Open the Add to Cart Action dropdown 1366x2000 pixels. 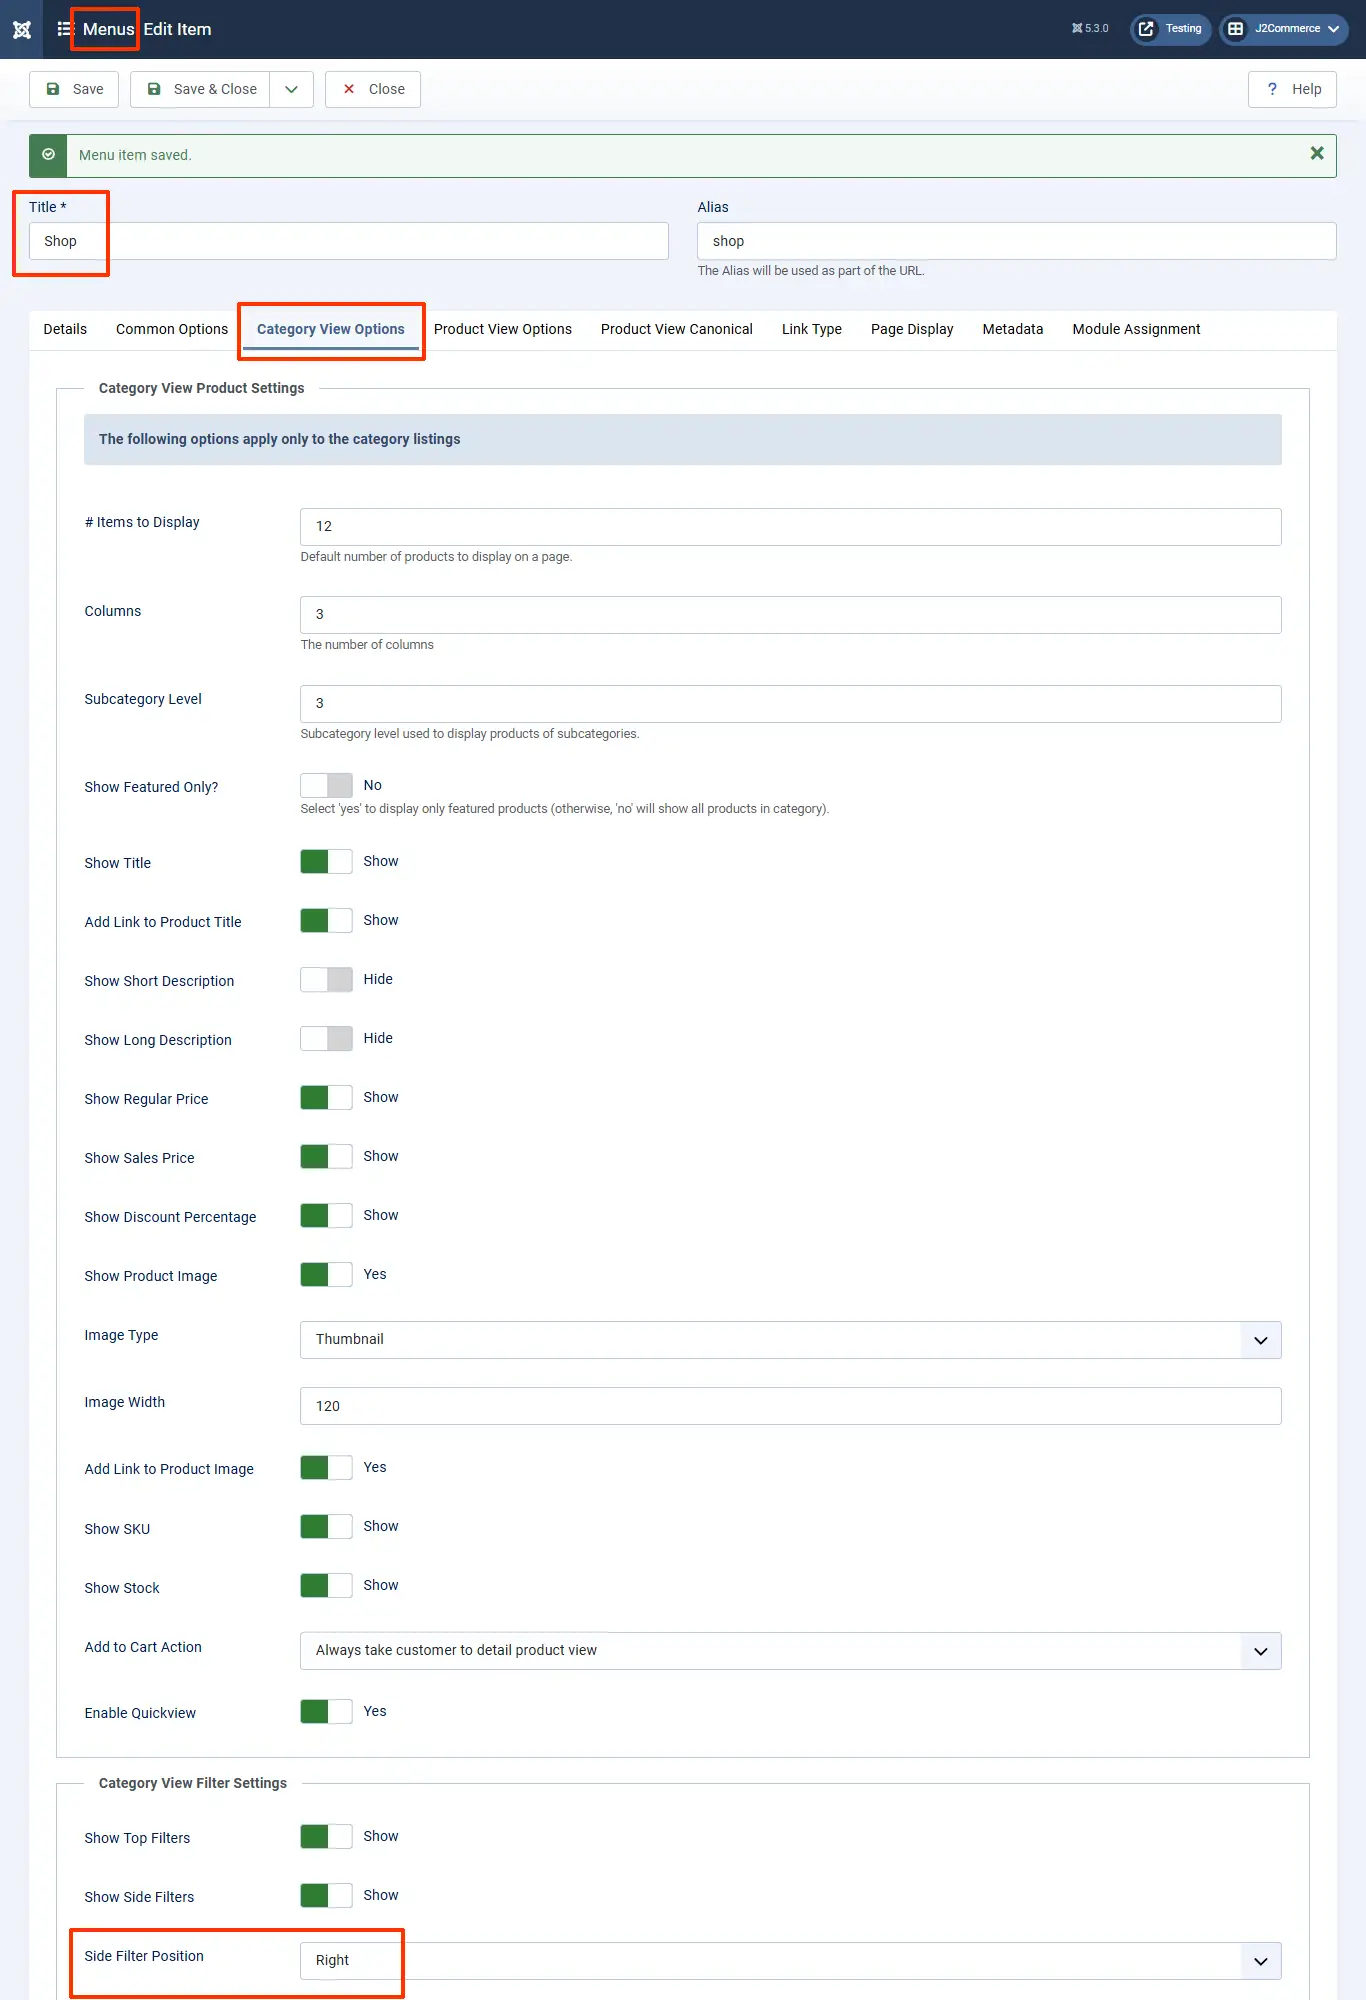[790, 1651]
